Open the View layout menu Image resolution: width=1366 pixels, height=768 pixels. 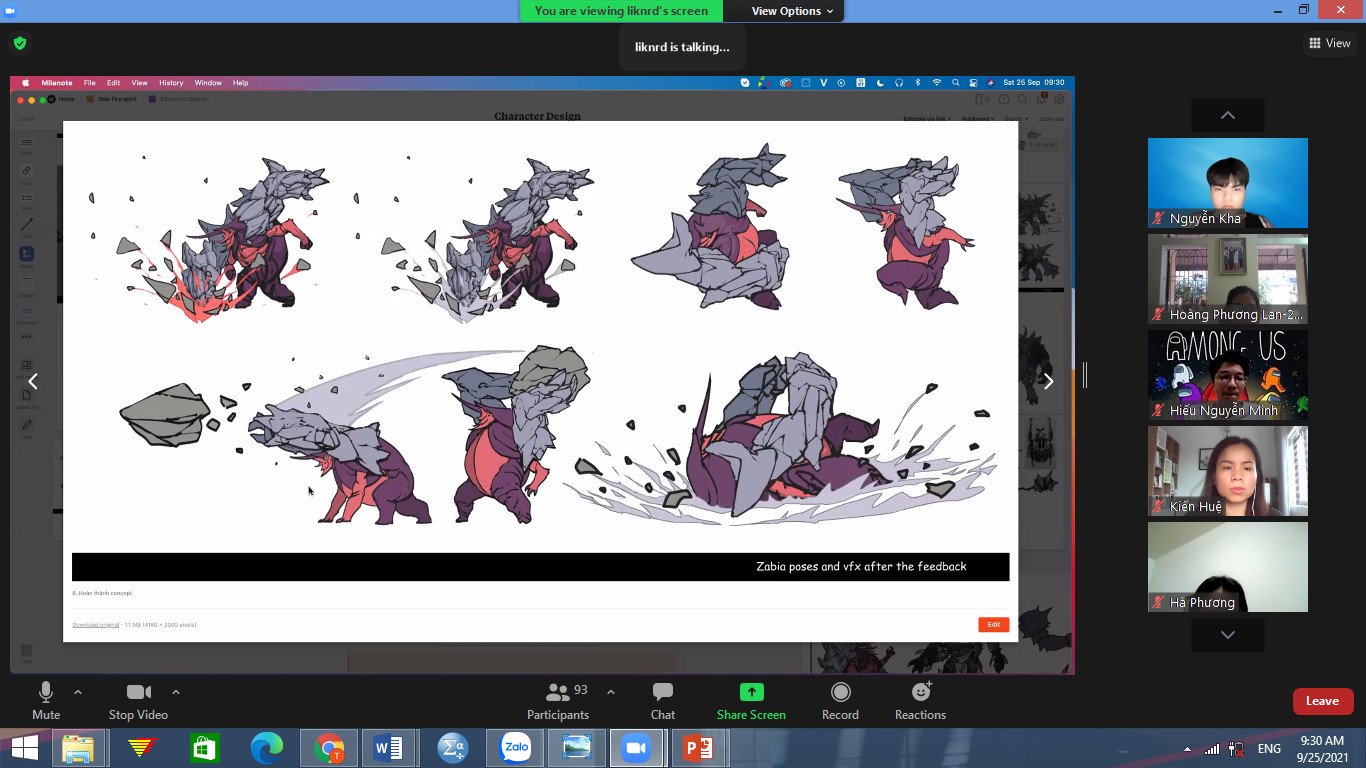tap(1330, 43)
